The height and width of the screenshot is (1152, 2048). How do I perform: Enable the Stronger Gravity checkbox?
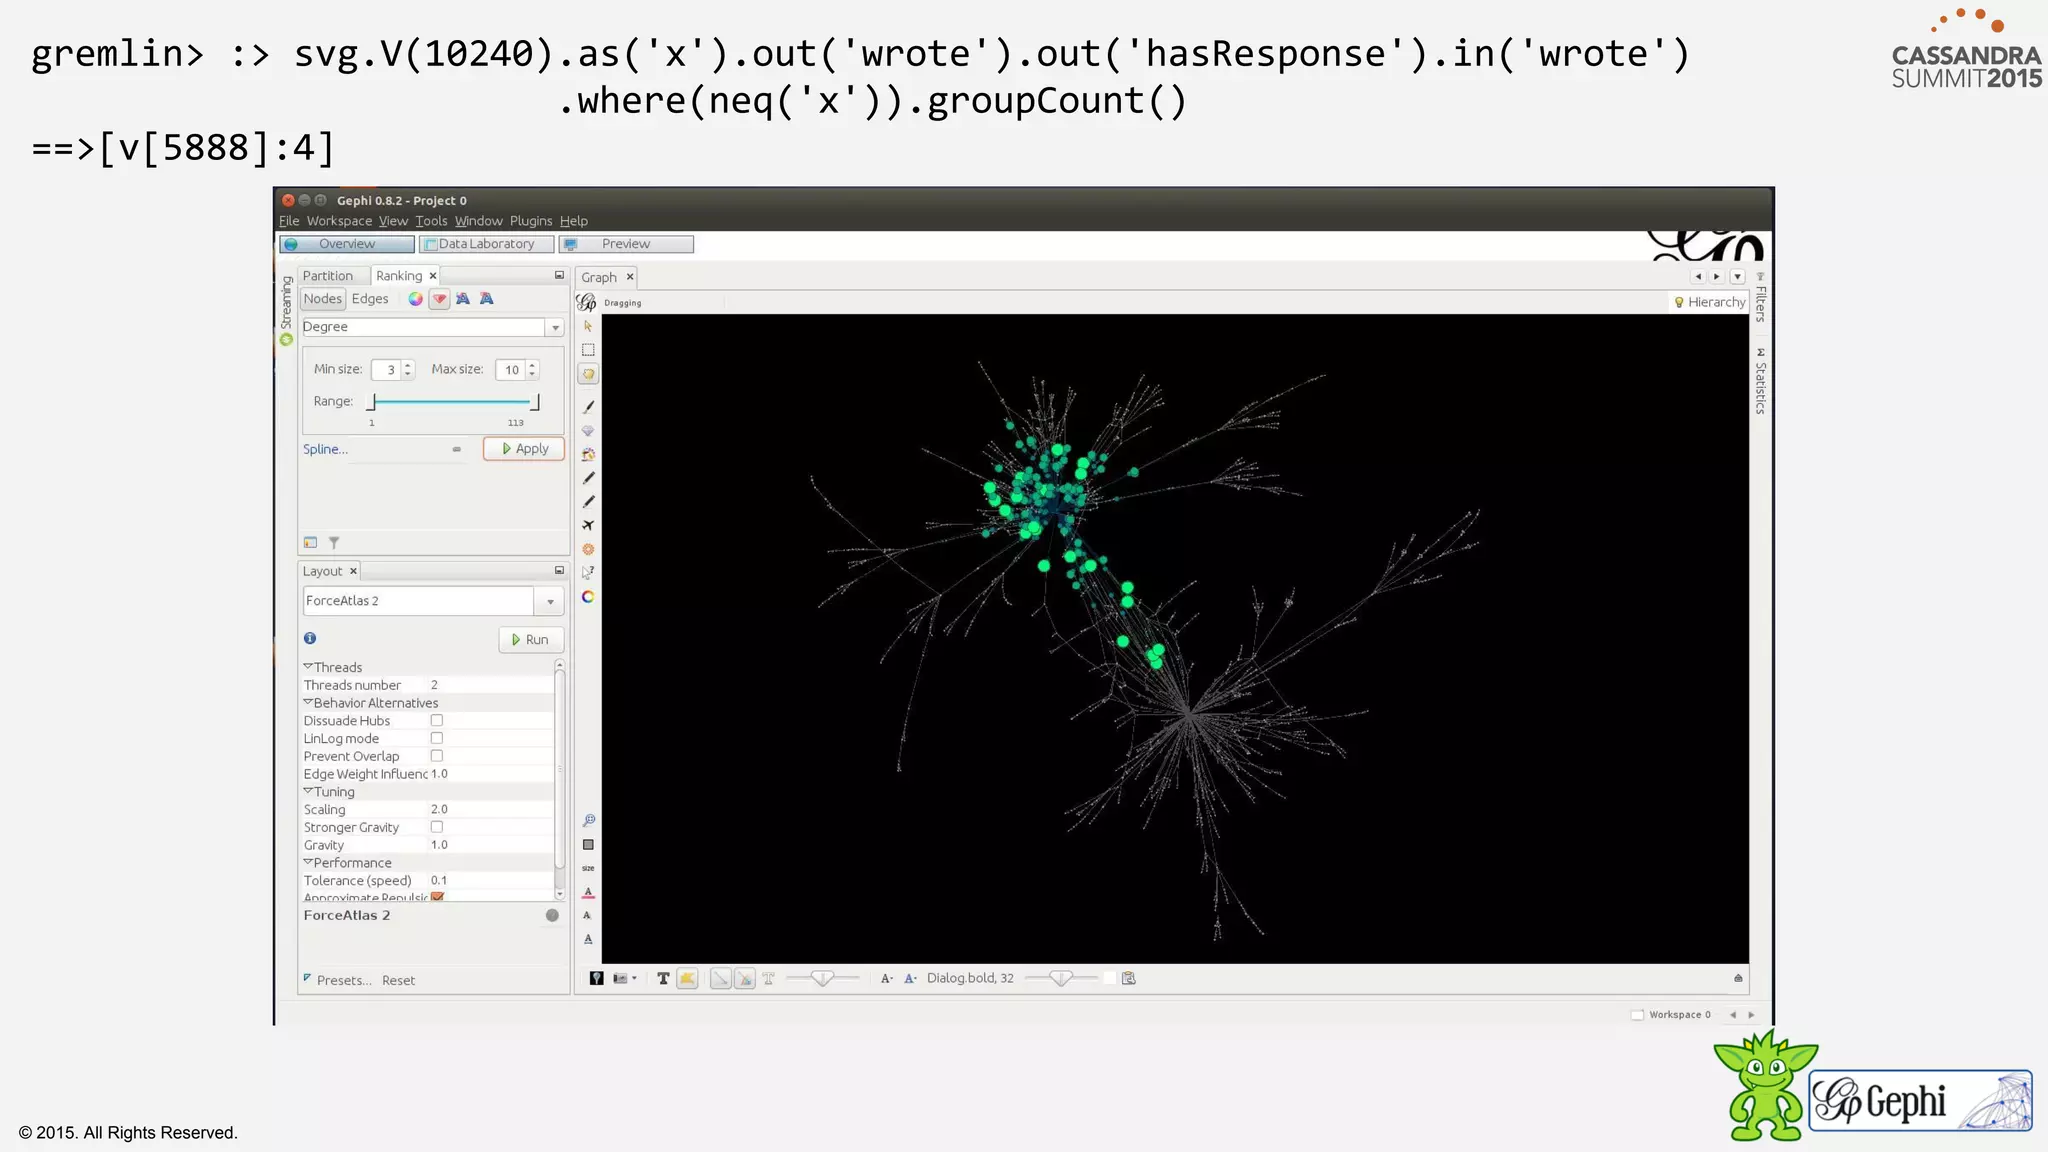coord(437,827)
